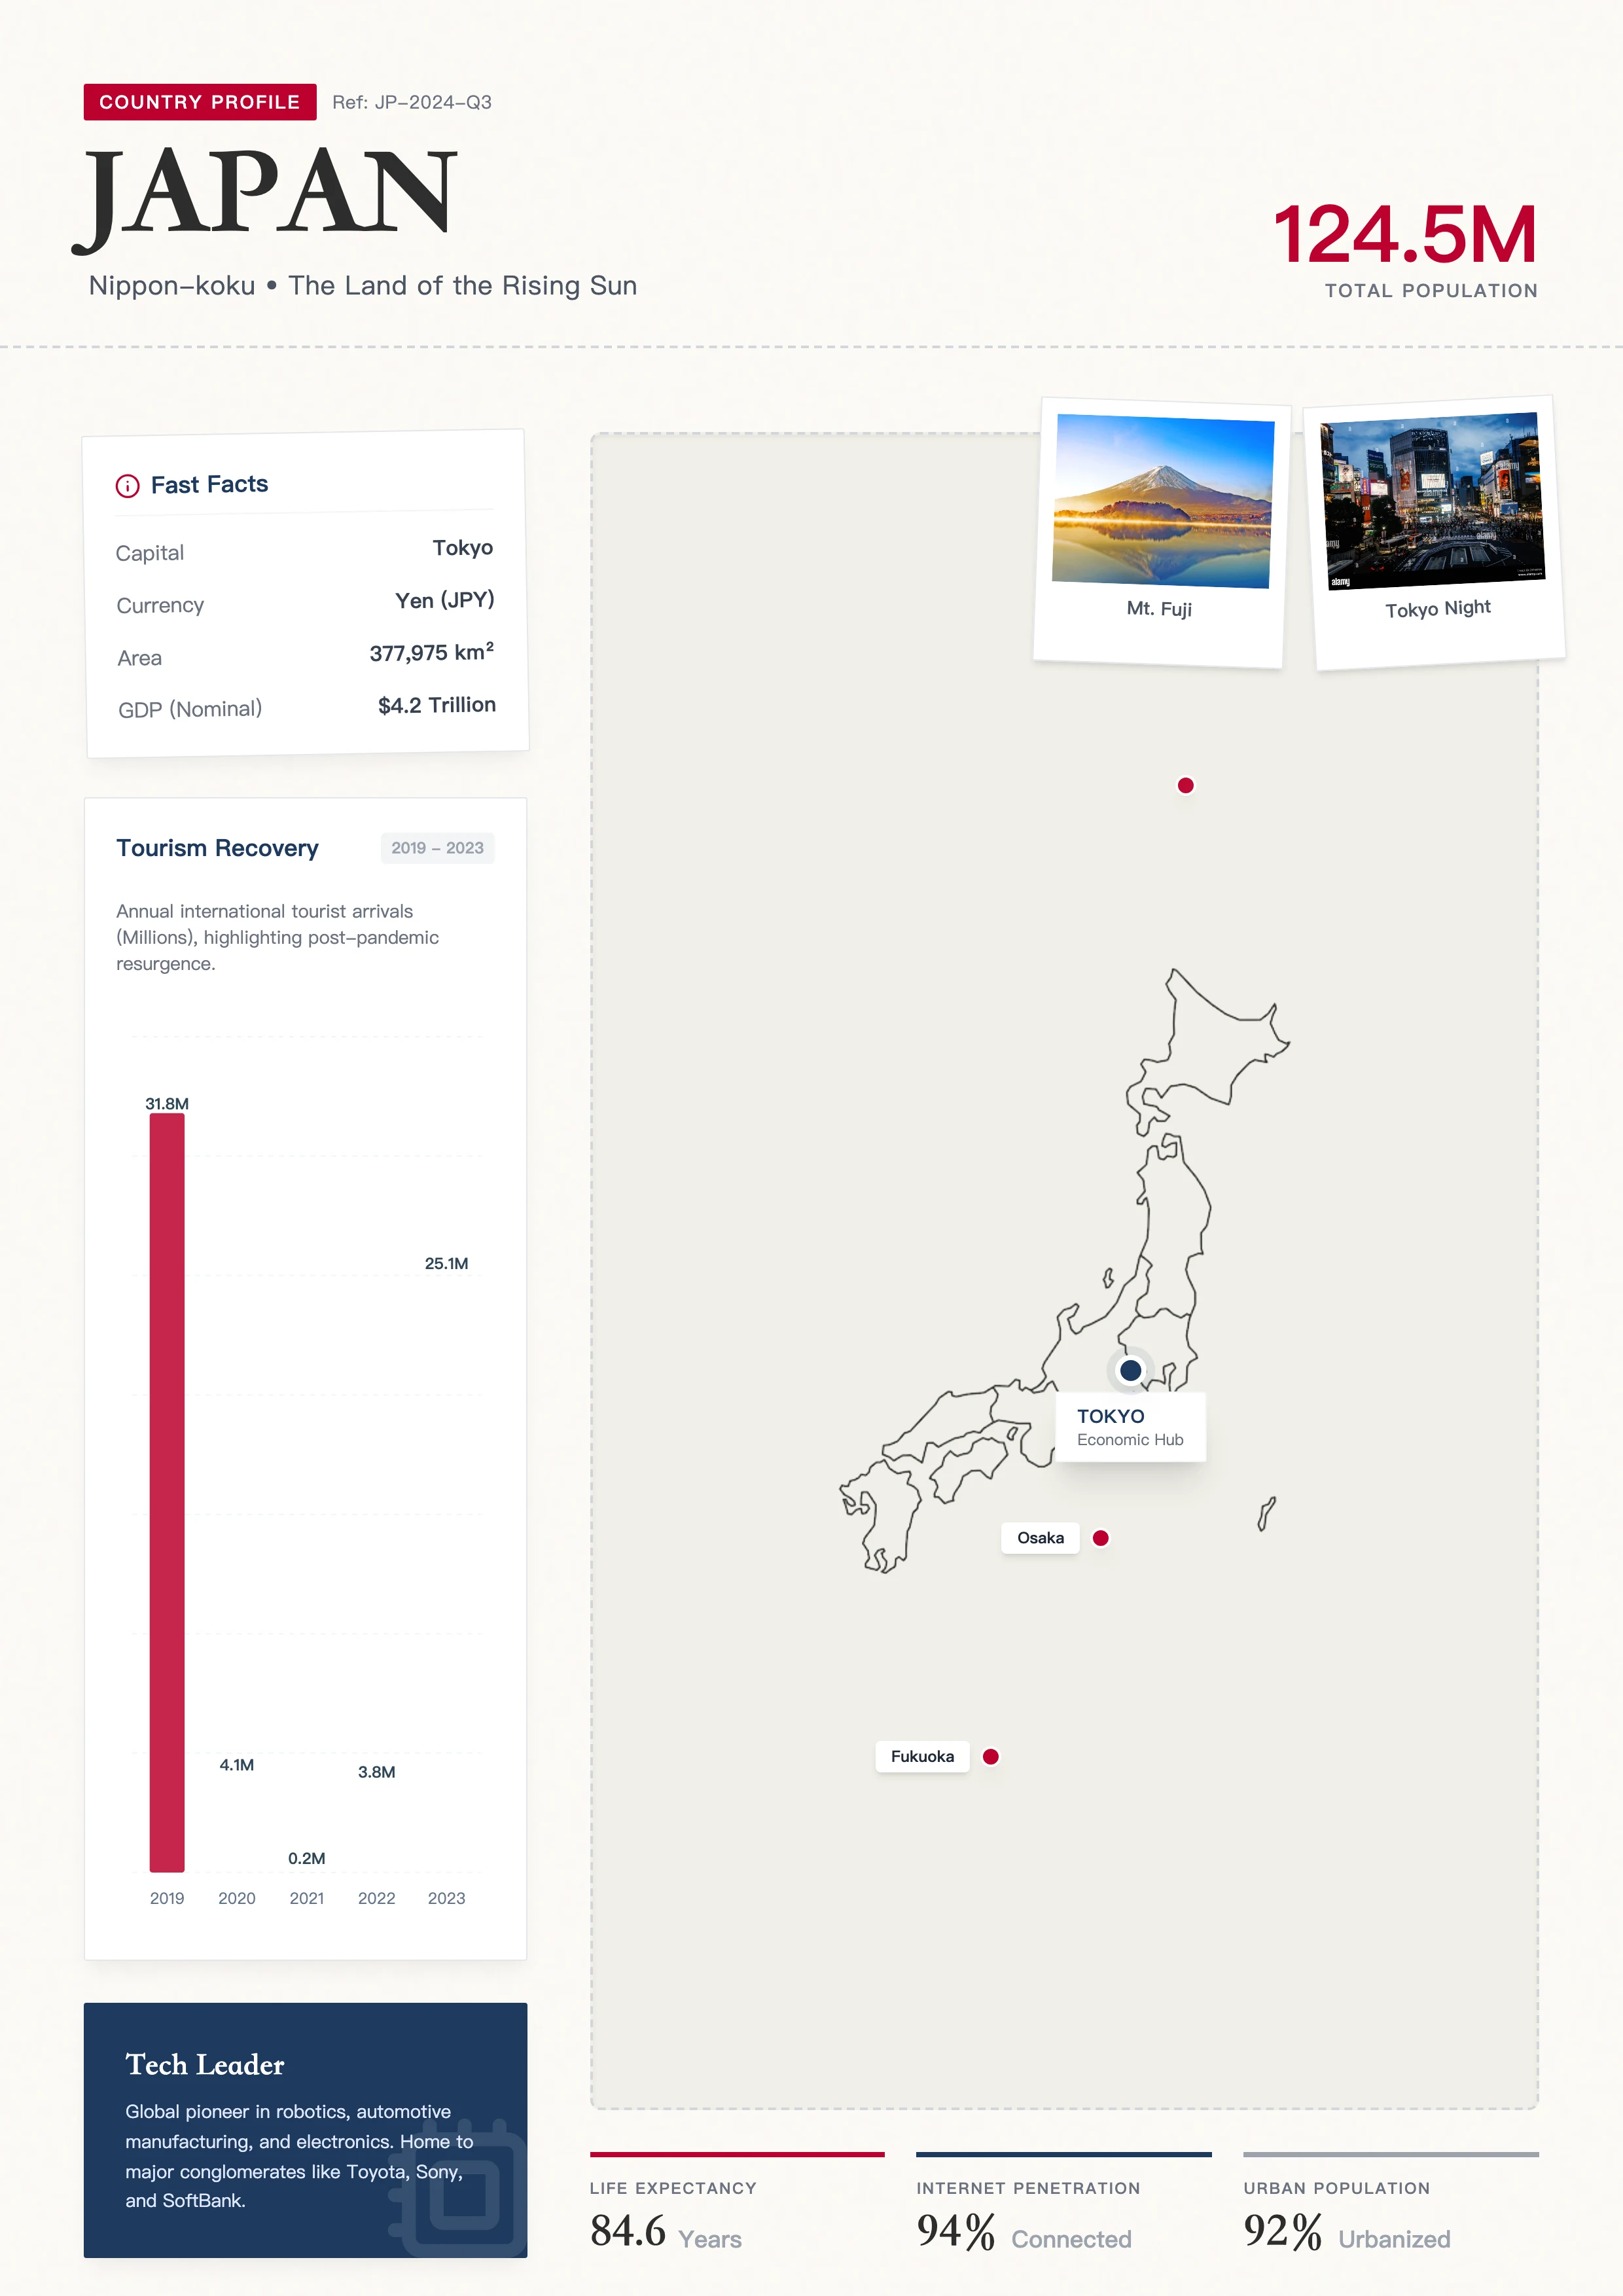Click the 84.6 Years life expectancy stat
Viewport: 1623px width, 2296px height.
click(666, 2232)
